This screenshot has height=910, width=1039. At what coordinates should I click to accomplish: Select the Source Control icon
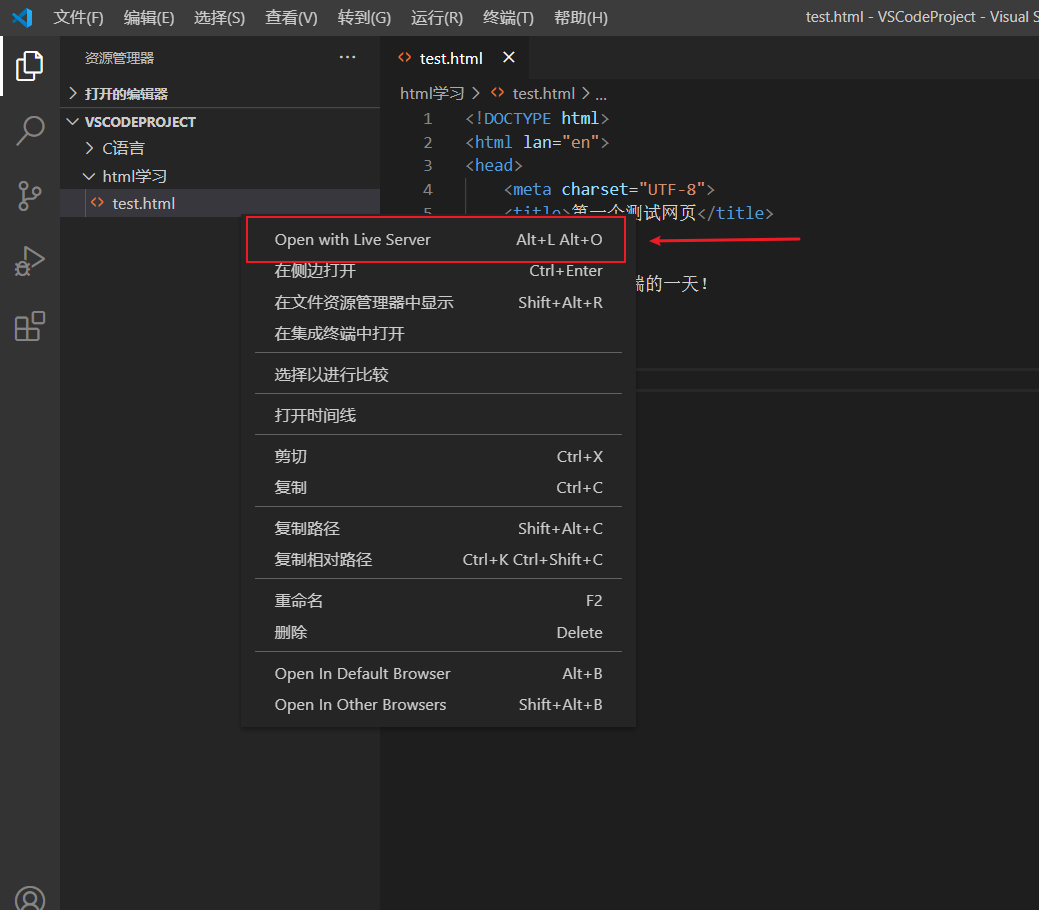point(30,196)
